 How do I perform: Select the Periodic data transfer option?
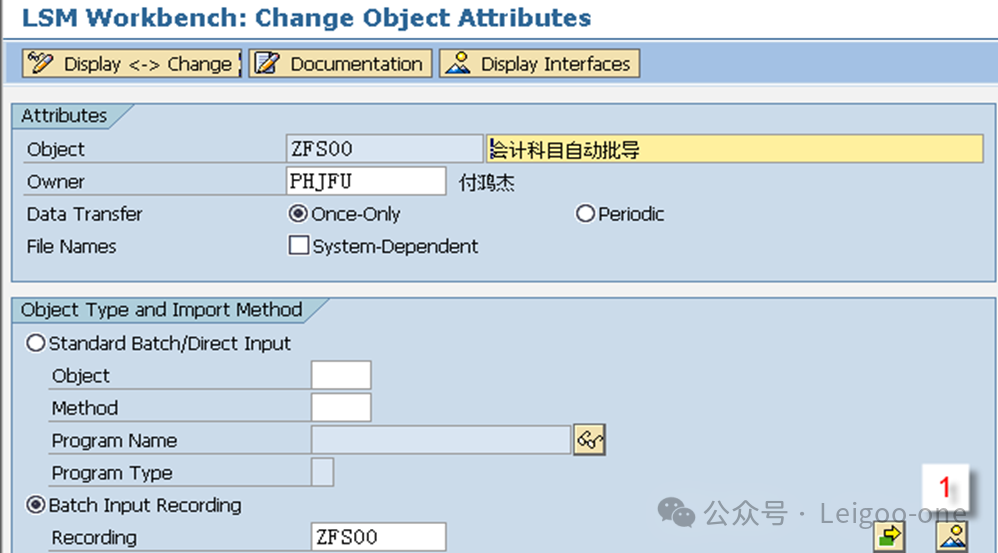[586, 214]
